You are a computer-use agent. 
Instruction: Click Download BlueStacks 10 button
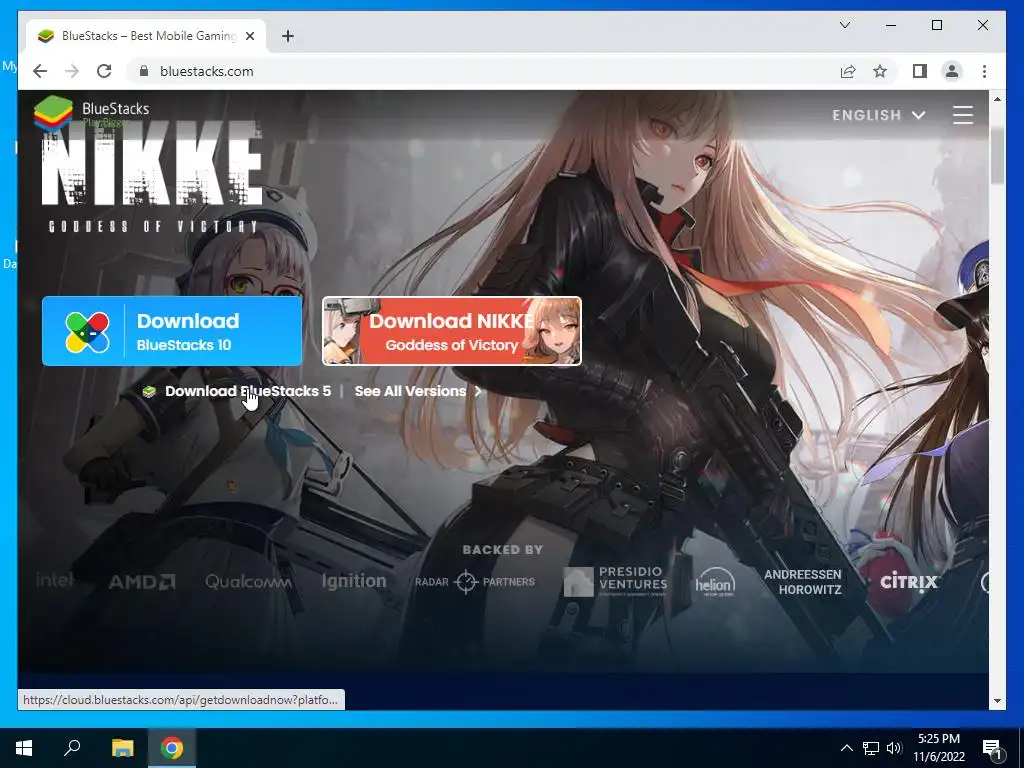(172, 331)
